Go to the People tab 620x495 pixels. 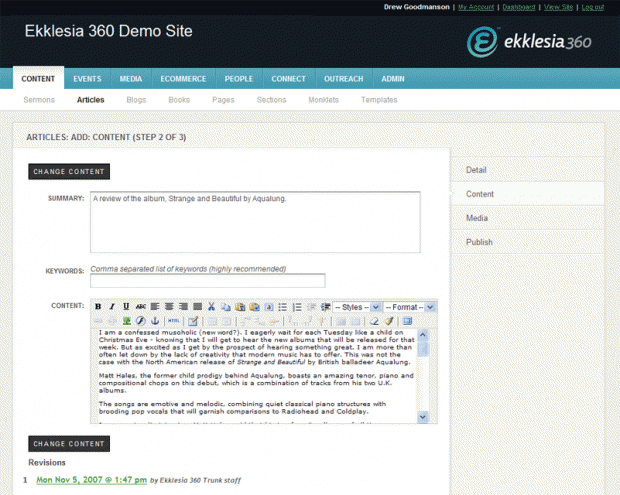(239, 79)
